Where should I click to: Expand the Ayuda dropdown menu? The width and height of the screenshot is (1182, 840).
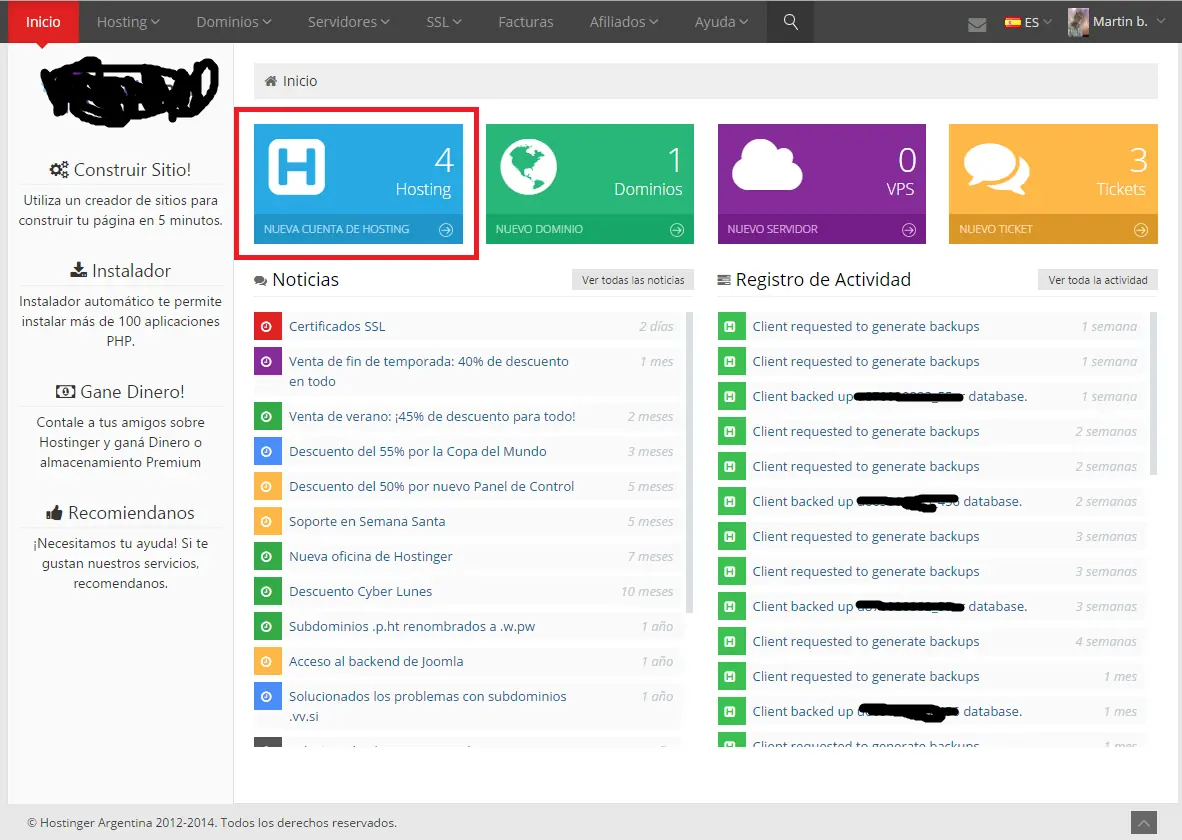tap(721, 22)
